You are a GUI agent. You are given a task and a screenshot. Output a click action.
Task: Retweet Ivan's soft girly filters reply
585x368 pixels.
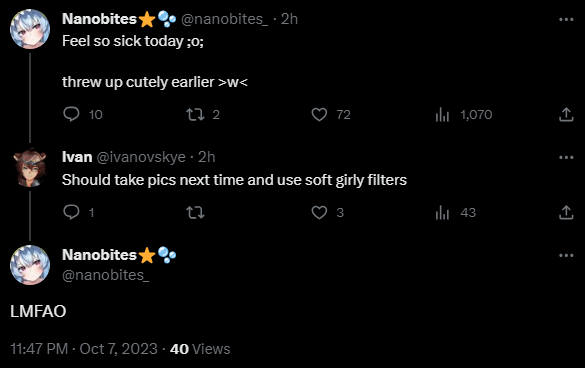[x=195, y=212]
